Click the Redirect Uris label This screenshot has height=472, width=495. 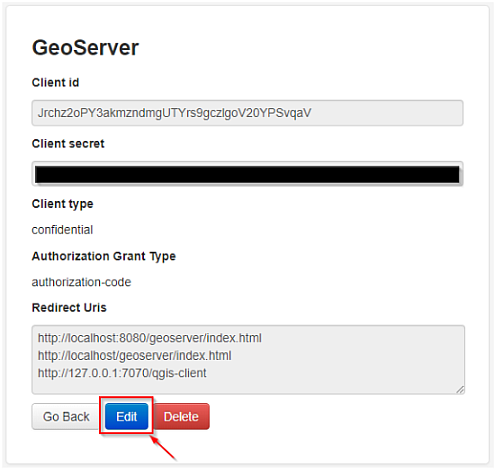pos(69,307)
